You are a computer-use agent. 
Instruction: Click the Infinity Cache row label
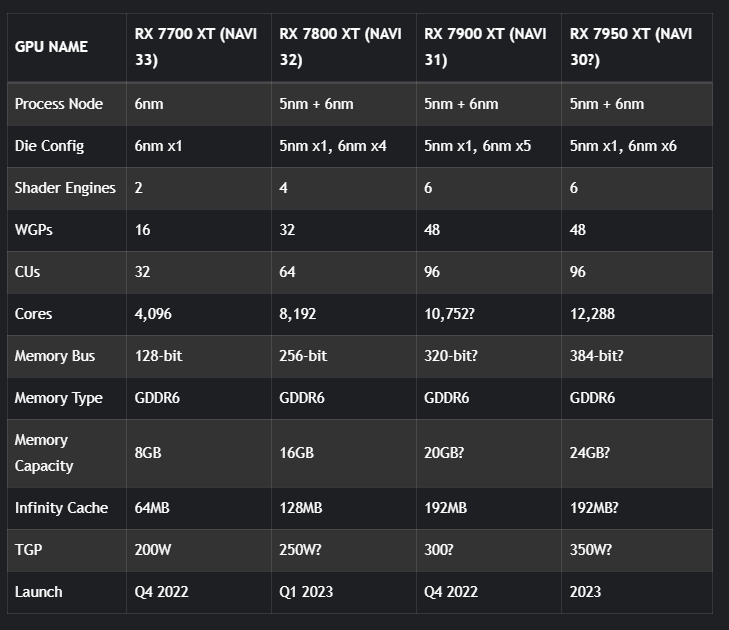point(61,508)
